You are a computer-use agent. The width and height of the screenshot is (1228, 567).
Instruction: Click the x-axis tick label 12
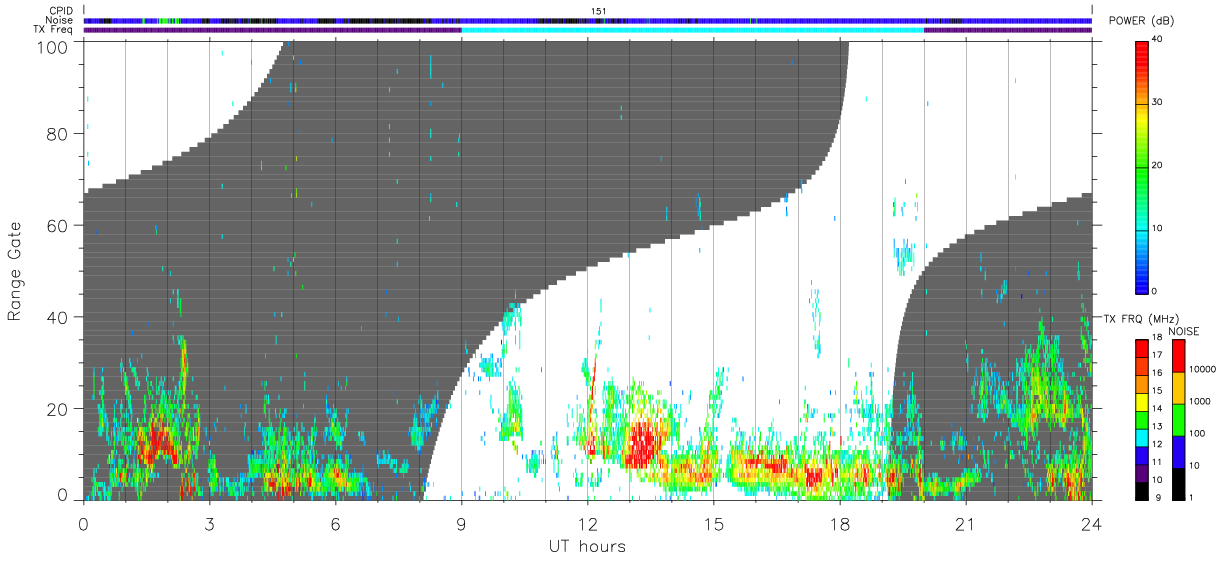tap(587, 524)
